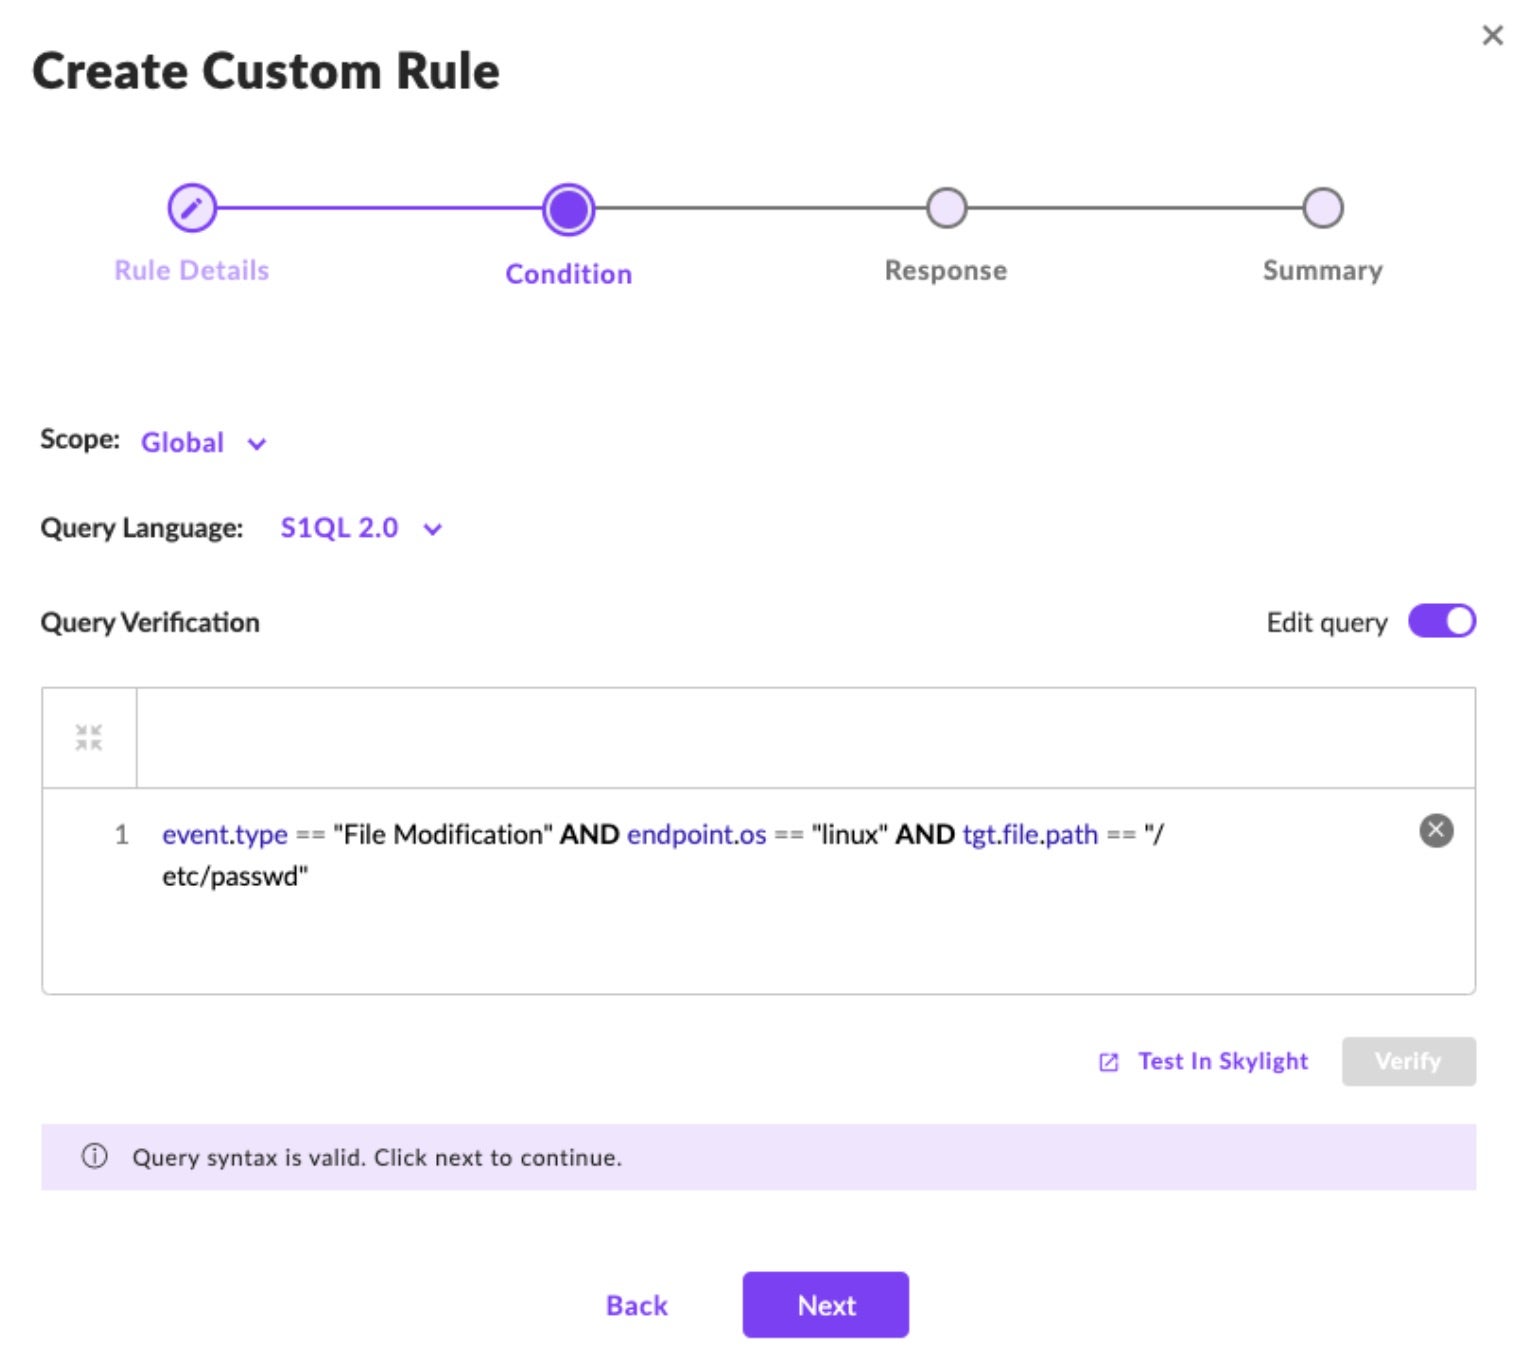
Task: Select the Response step label
Action: pyautogui.click(x=945, y=271)
